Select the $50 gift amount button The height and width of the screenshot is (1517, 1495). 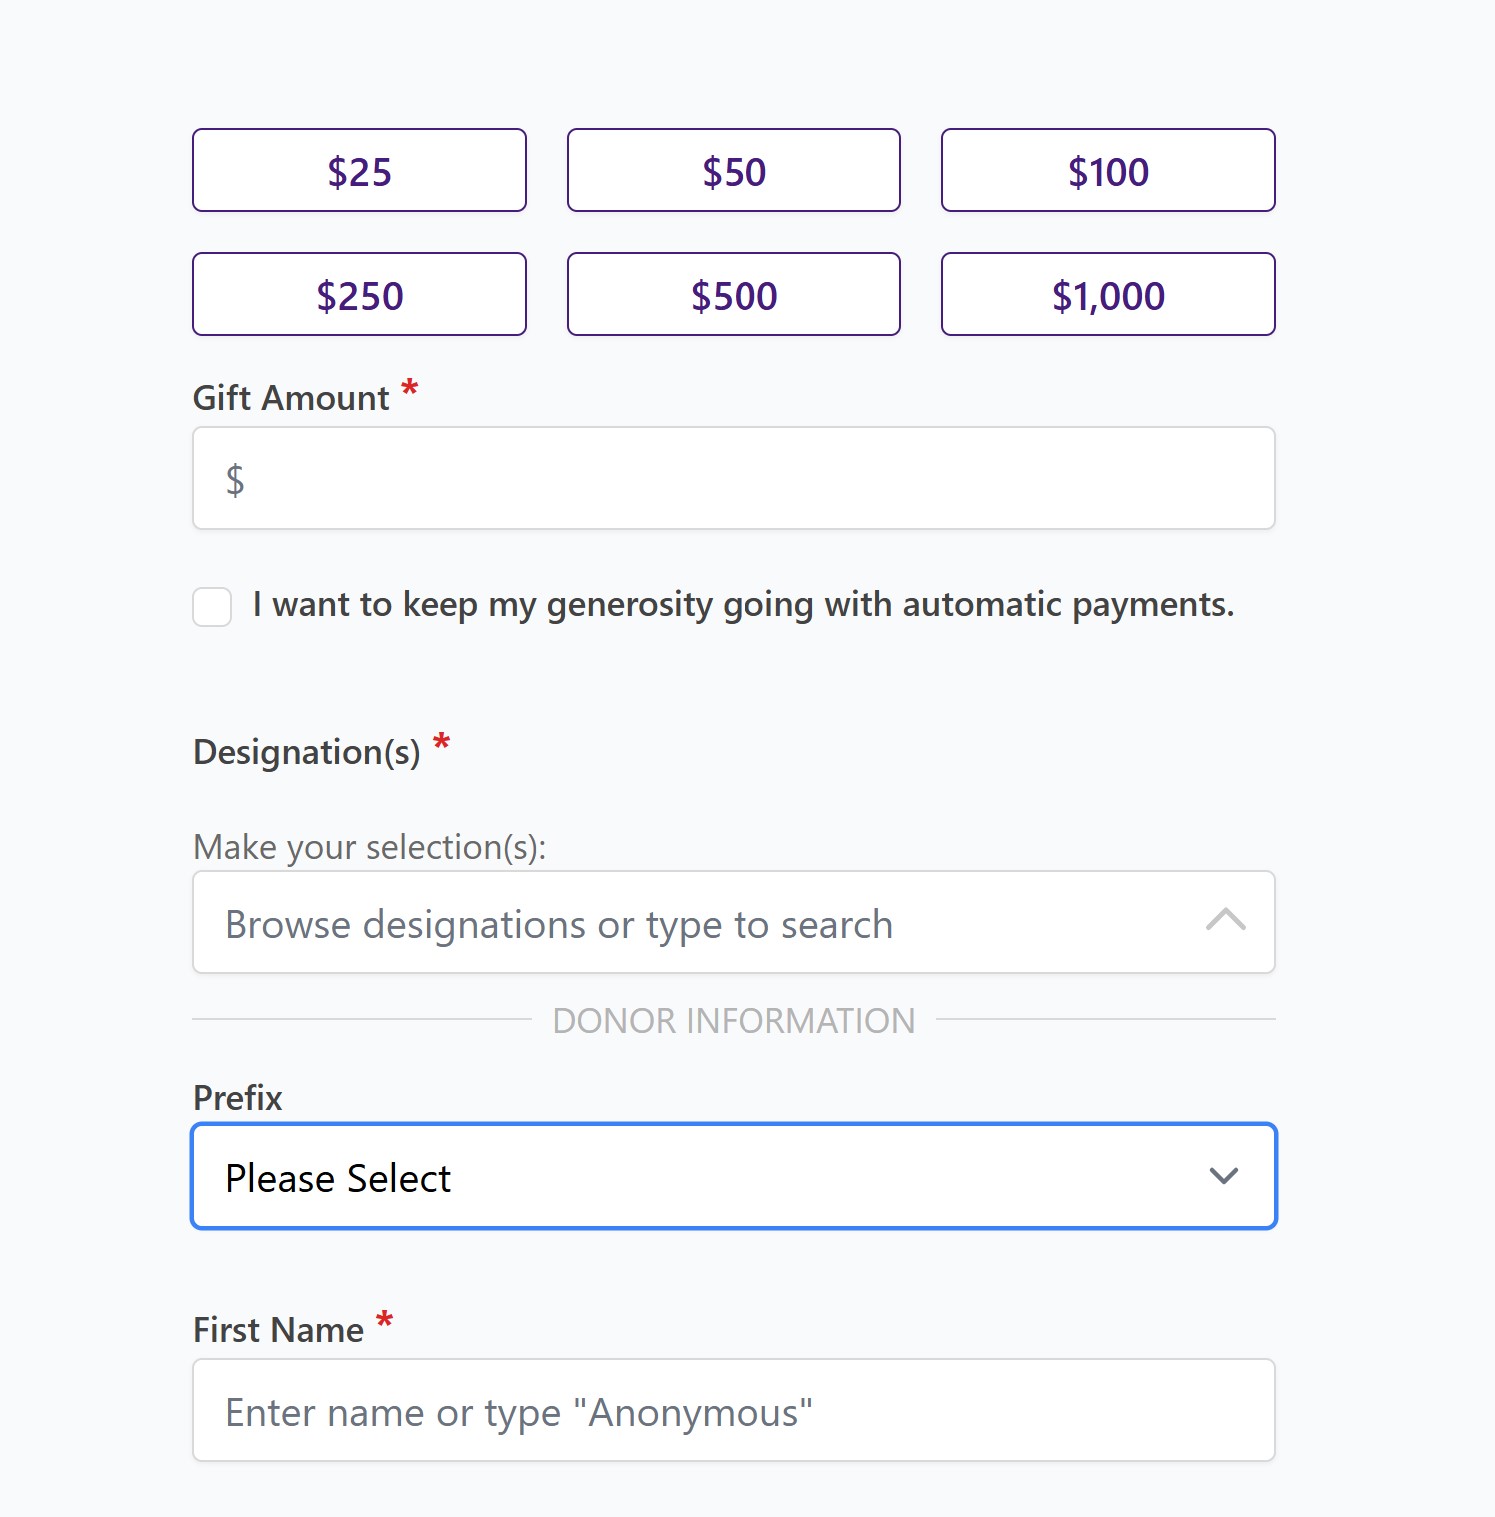pos(733,170)
